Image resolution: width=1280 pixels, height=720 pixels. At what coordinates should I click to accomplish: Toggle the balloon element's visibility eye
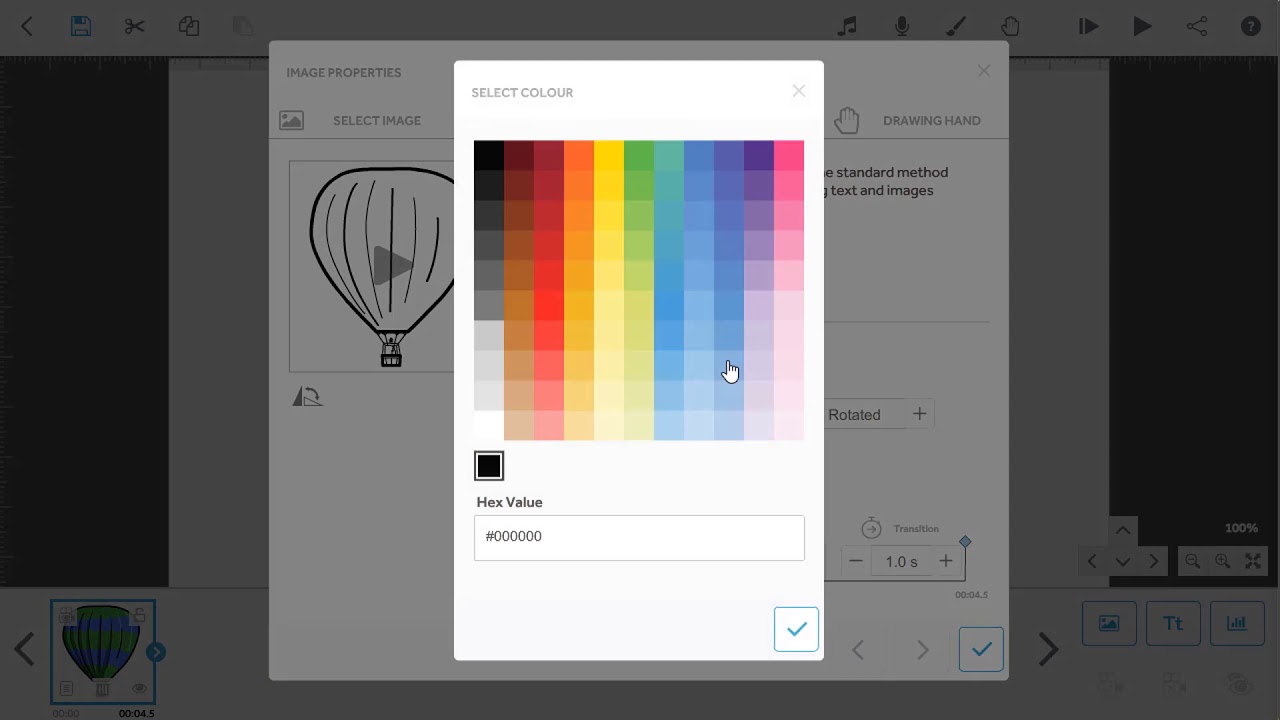[139, 689]
